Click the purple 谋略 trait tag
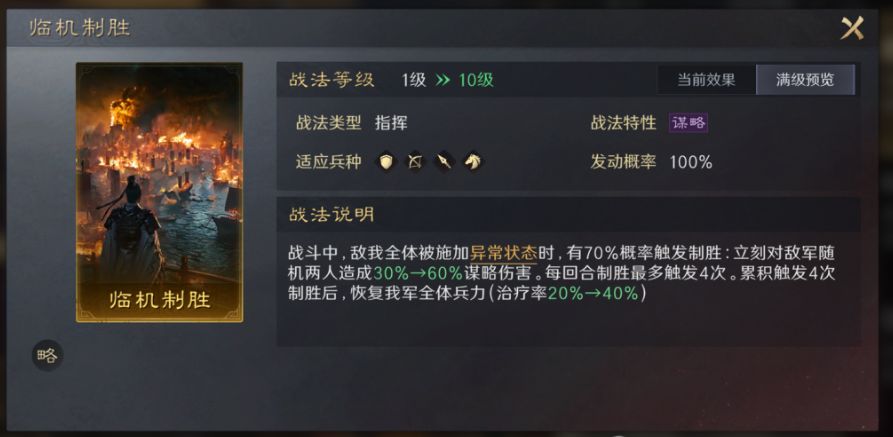This screenshot has height=437, width=893. pyautogui.click(x=689, y=123)
